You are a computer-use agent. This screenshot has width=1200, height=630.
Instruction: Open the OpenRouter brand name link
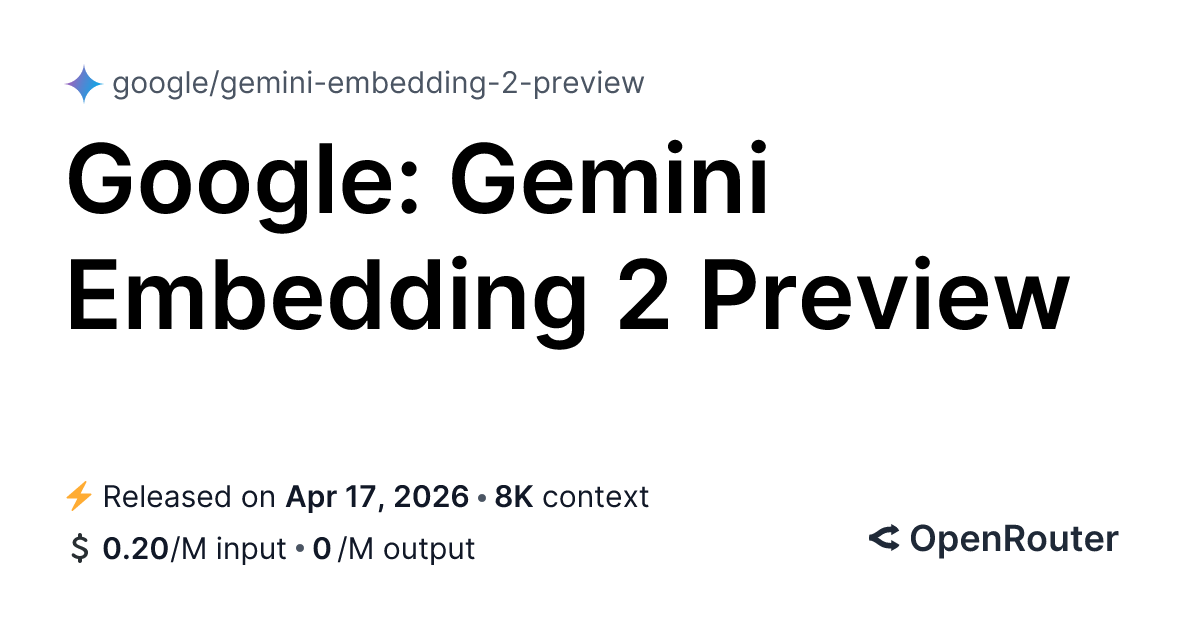pyautogui.click(x=1013, y=539)
